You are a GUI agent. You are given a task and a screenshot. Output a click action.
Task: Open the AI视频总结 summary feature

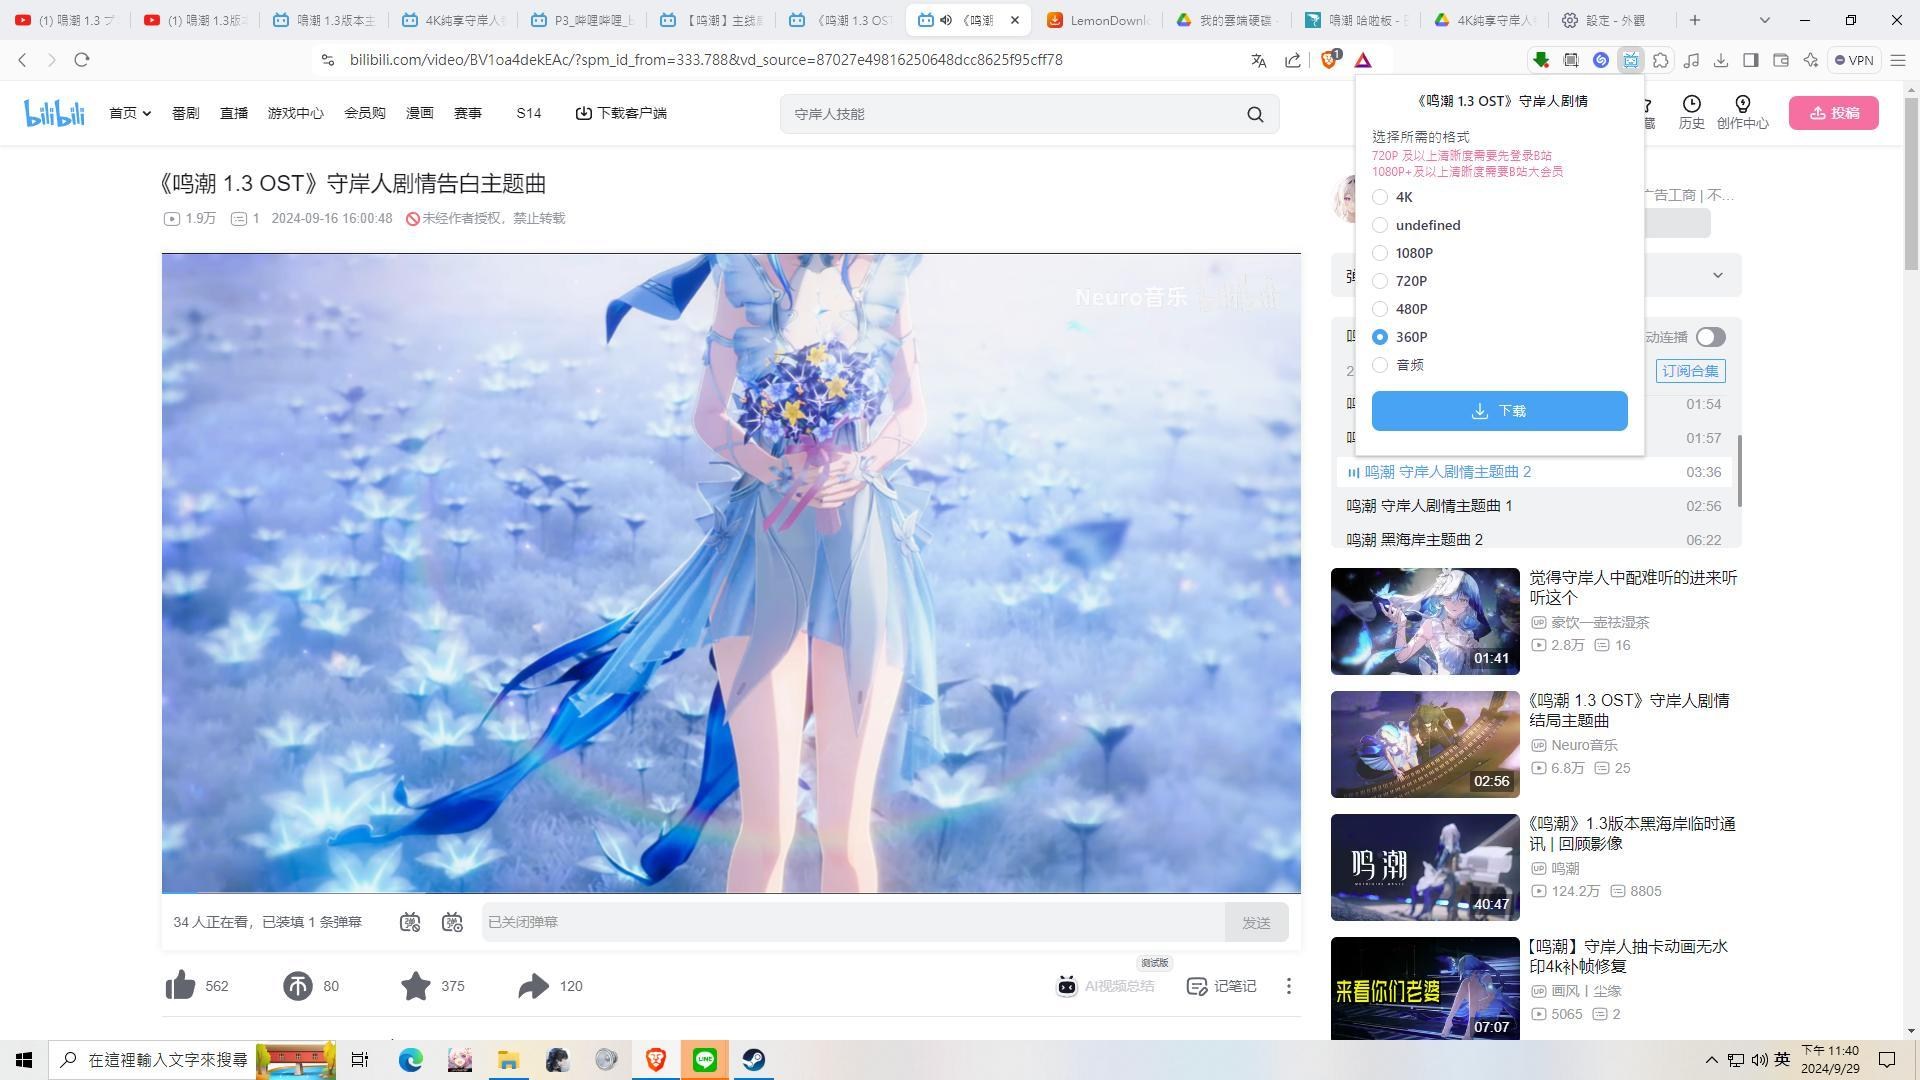pos(1106,986)
